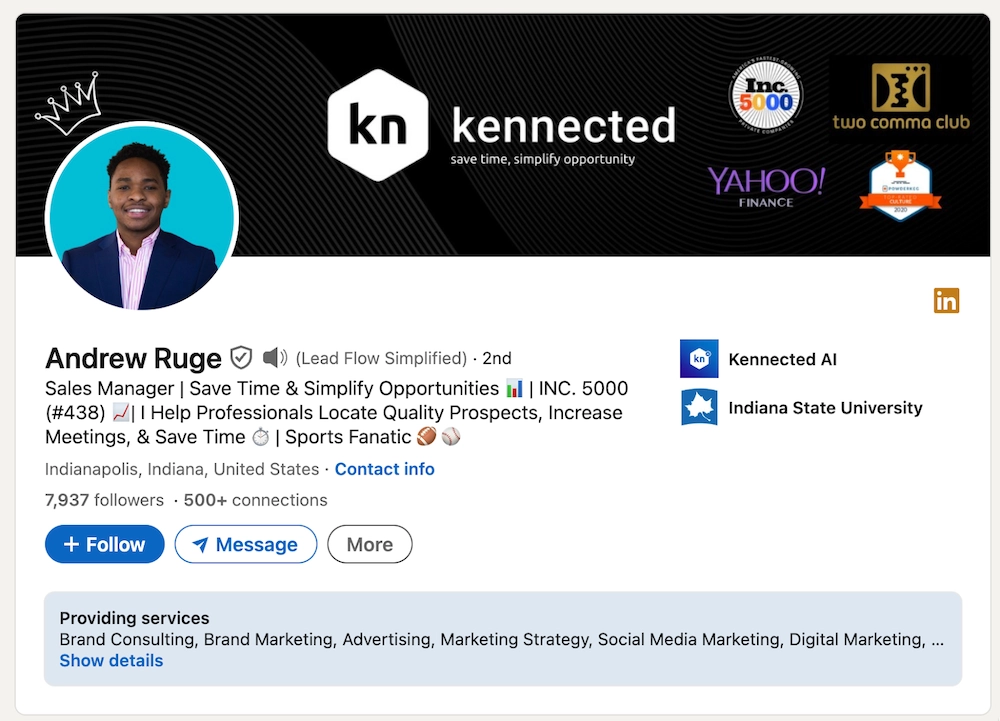Open the More options menu
The height and width of the screenshot is (721, 1000).
coord(369,544)
